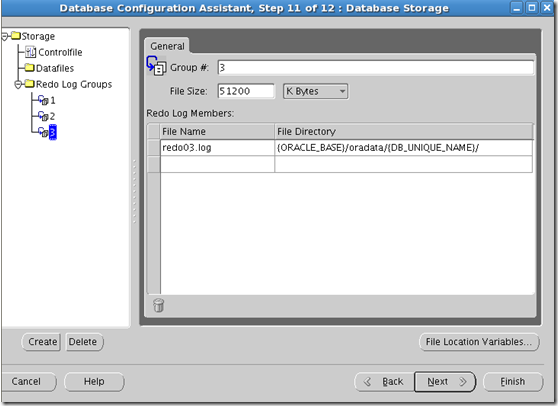Viewport: 558px width, 406px height.
Task: Select the General tab
Action: pos(167,46)
